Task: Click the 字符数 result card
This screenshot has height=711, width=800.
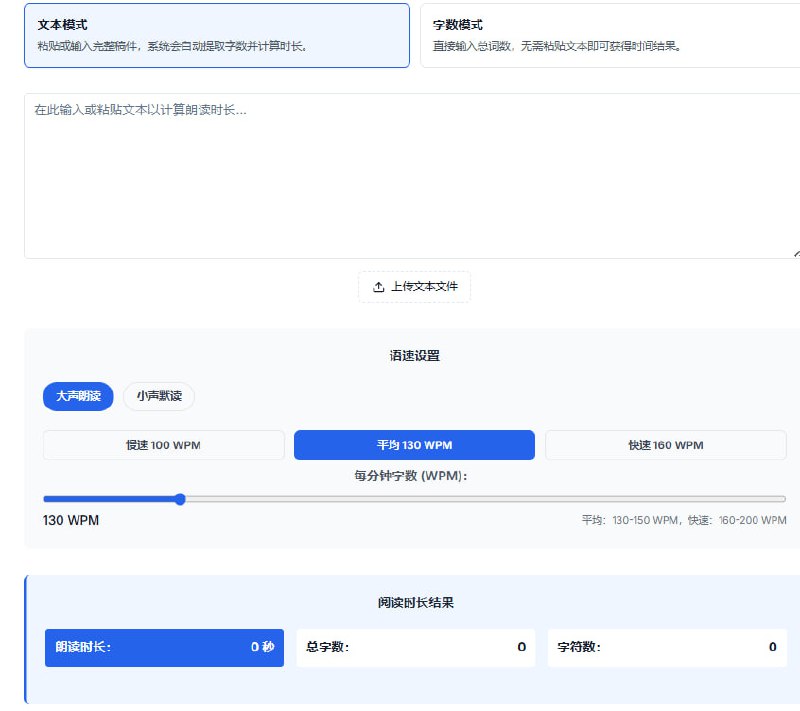Action: 664,647
